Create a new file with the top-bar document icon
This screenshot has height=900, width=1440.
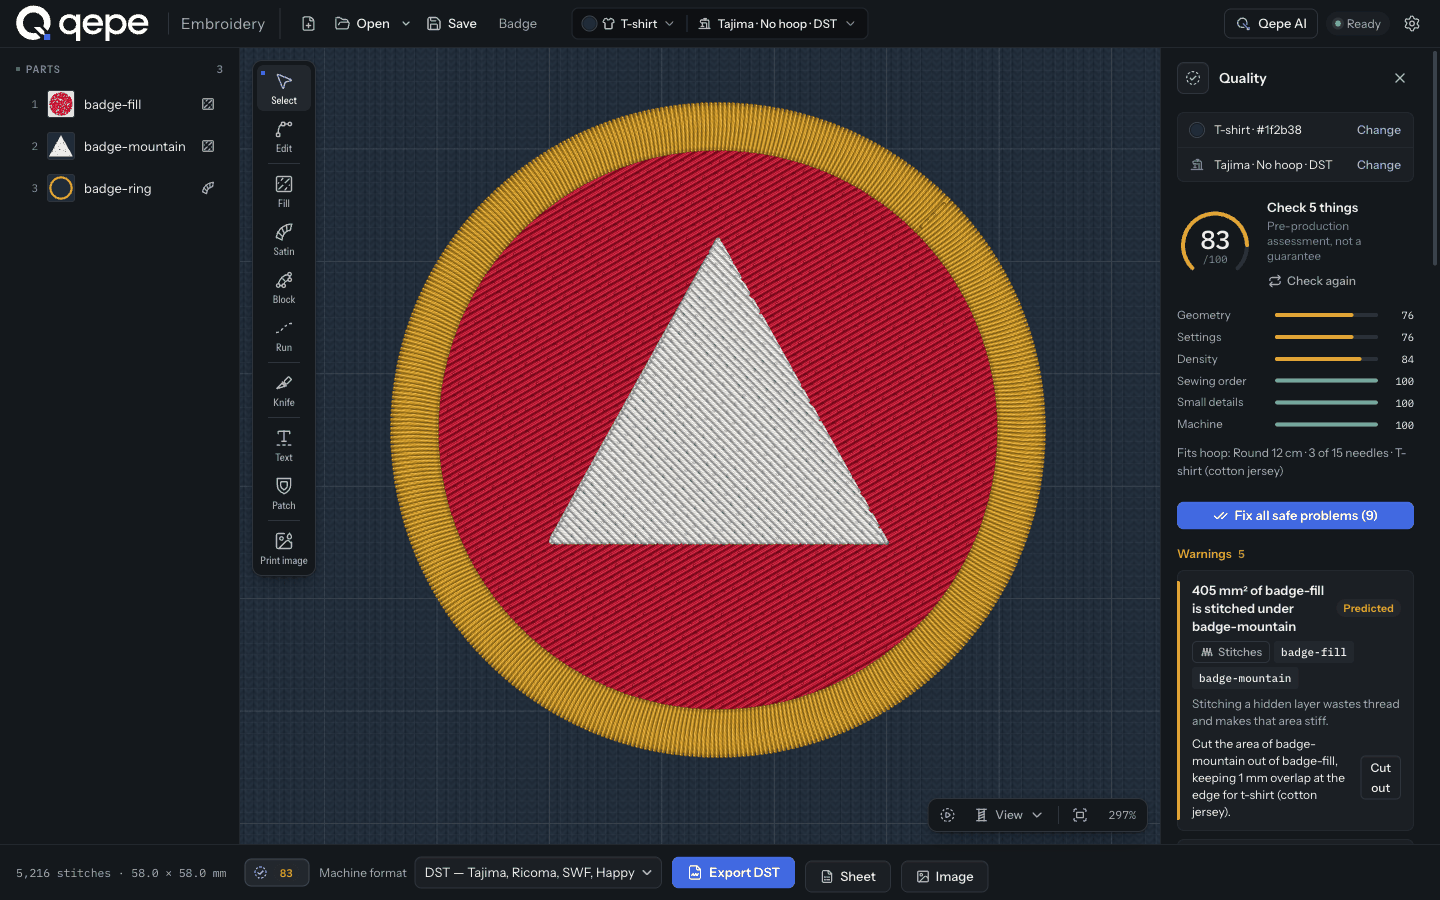(x=308, y=24)
